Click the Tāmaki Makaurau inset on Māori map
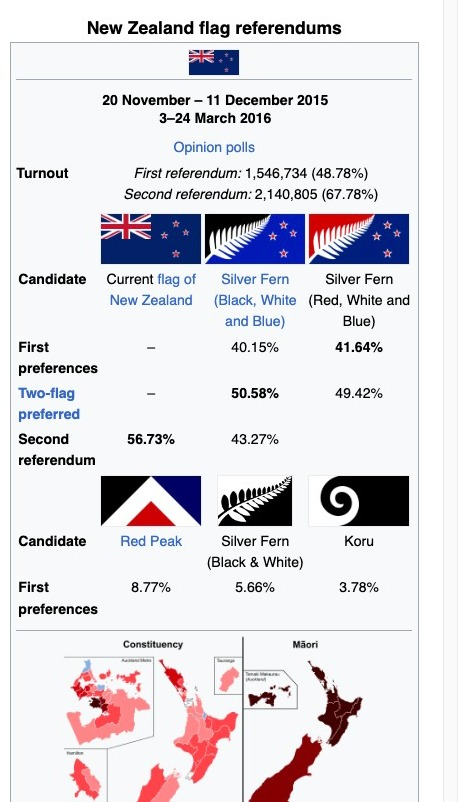The height and width of the screenshot is (802, 458). (x=270, y=689)
